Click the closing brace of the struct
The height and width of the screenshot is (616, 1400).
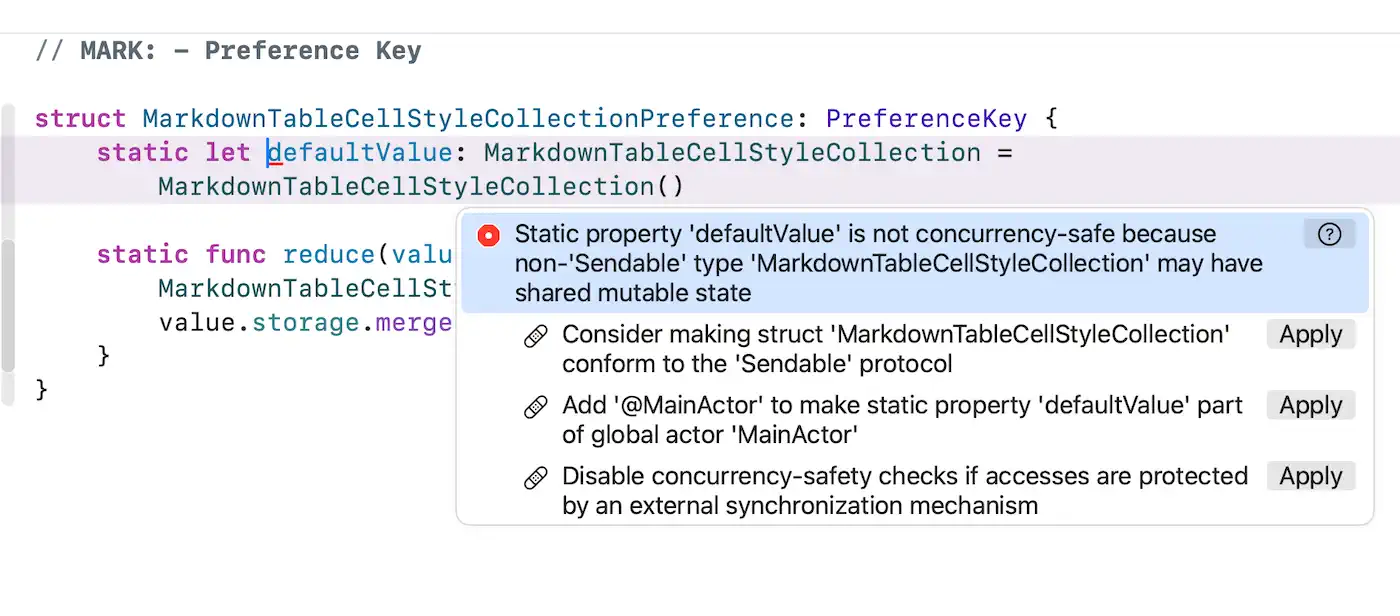click(38, 390)
